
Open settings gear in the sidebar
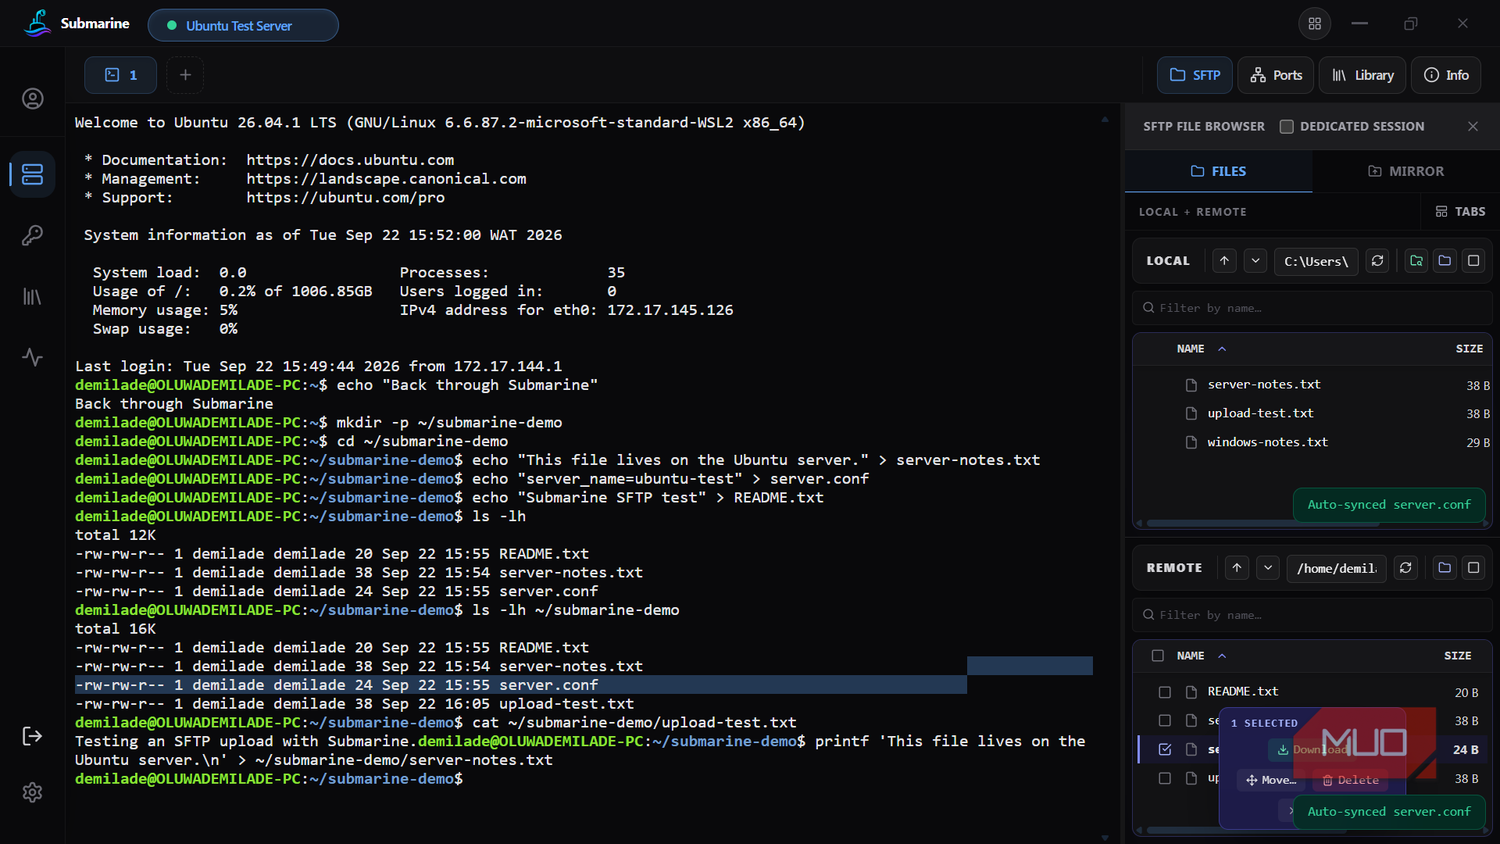coord(33,792)
